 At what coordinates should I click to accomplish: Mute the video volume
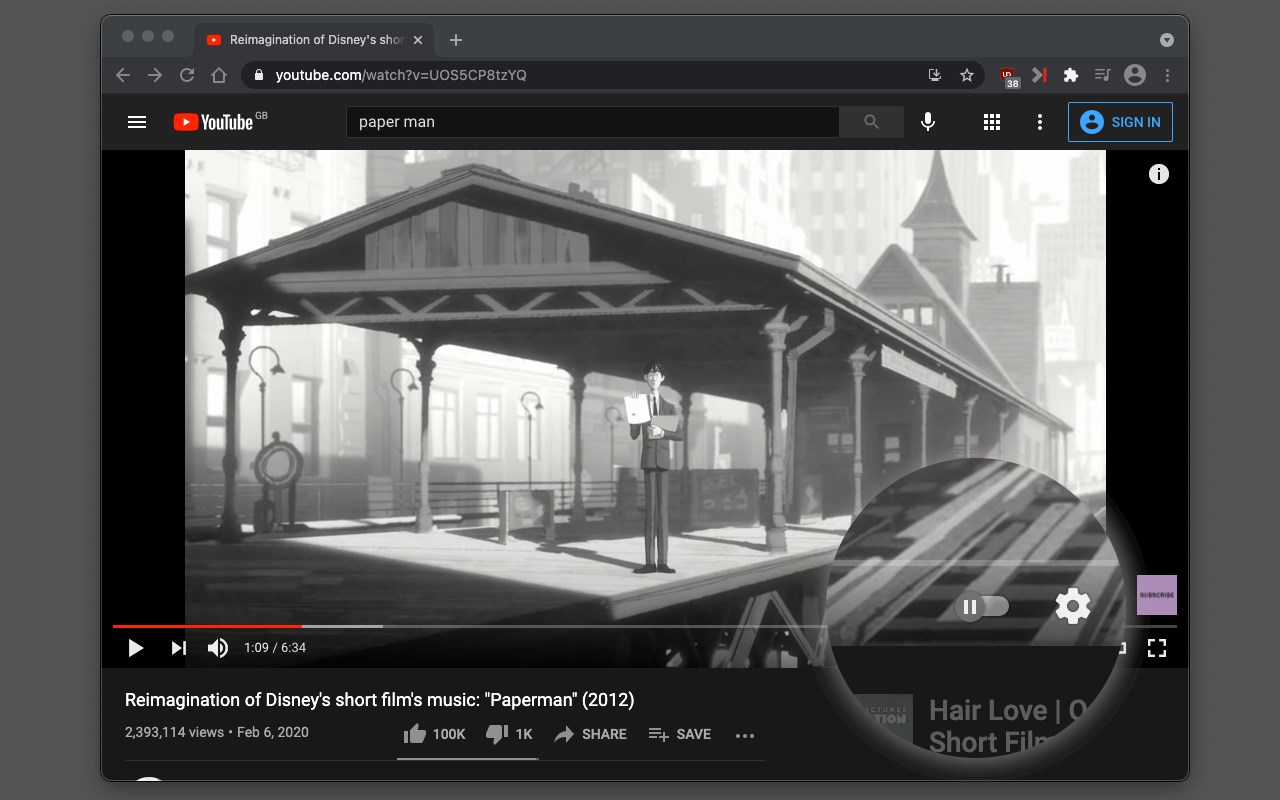[x=217, y=648]
